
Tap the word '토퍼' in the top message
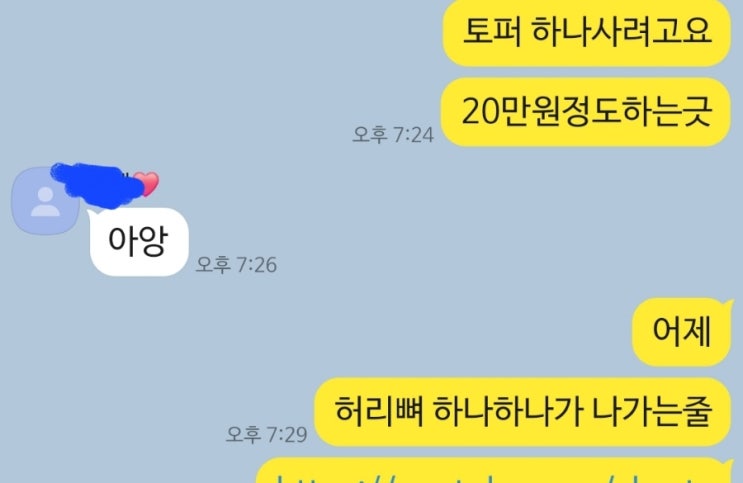(x=492, y=31)
